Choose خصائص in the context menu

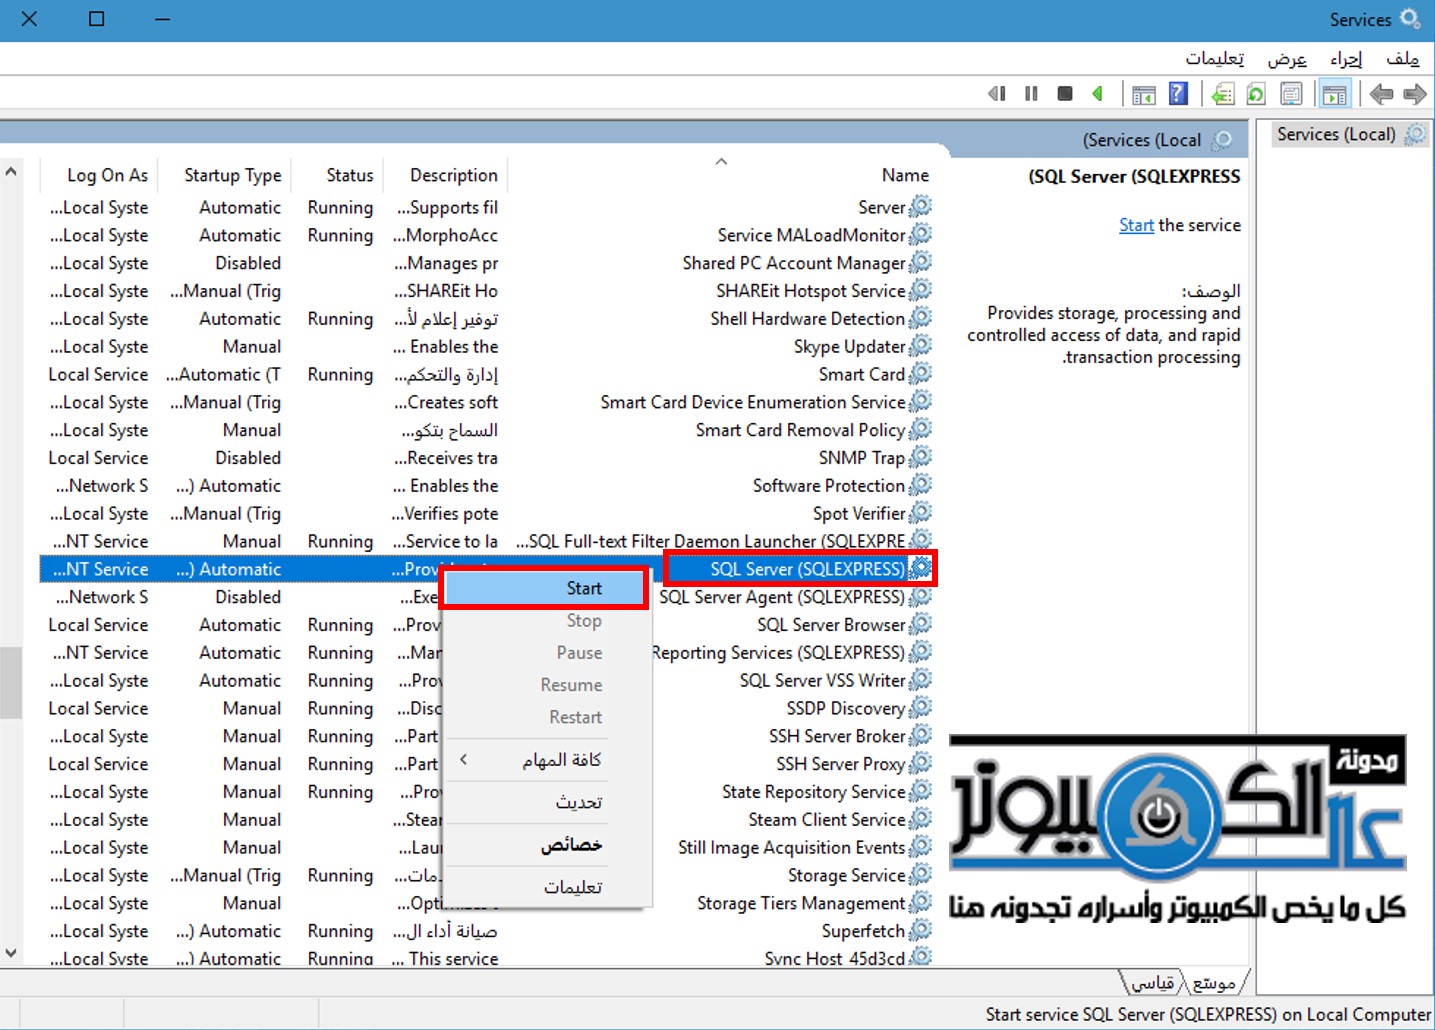(545, 845)
